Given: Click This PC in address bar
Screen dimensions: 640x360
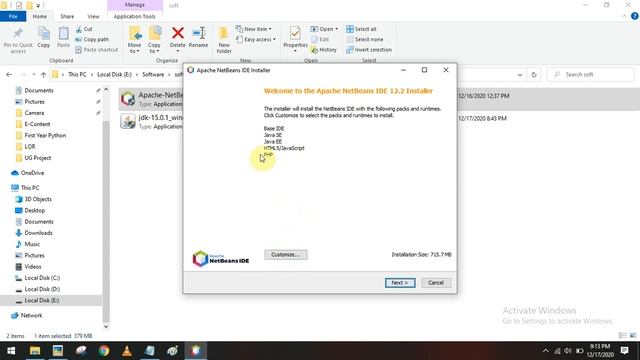Looking at the screenshot, I should (77, 75).
